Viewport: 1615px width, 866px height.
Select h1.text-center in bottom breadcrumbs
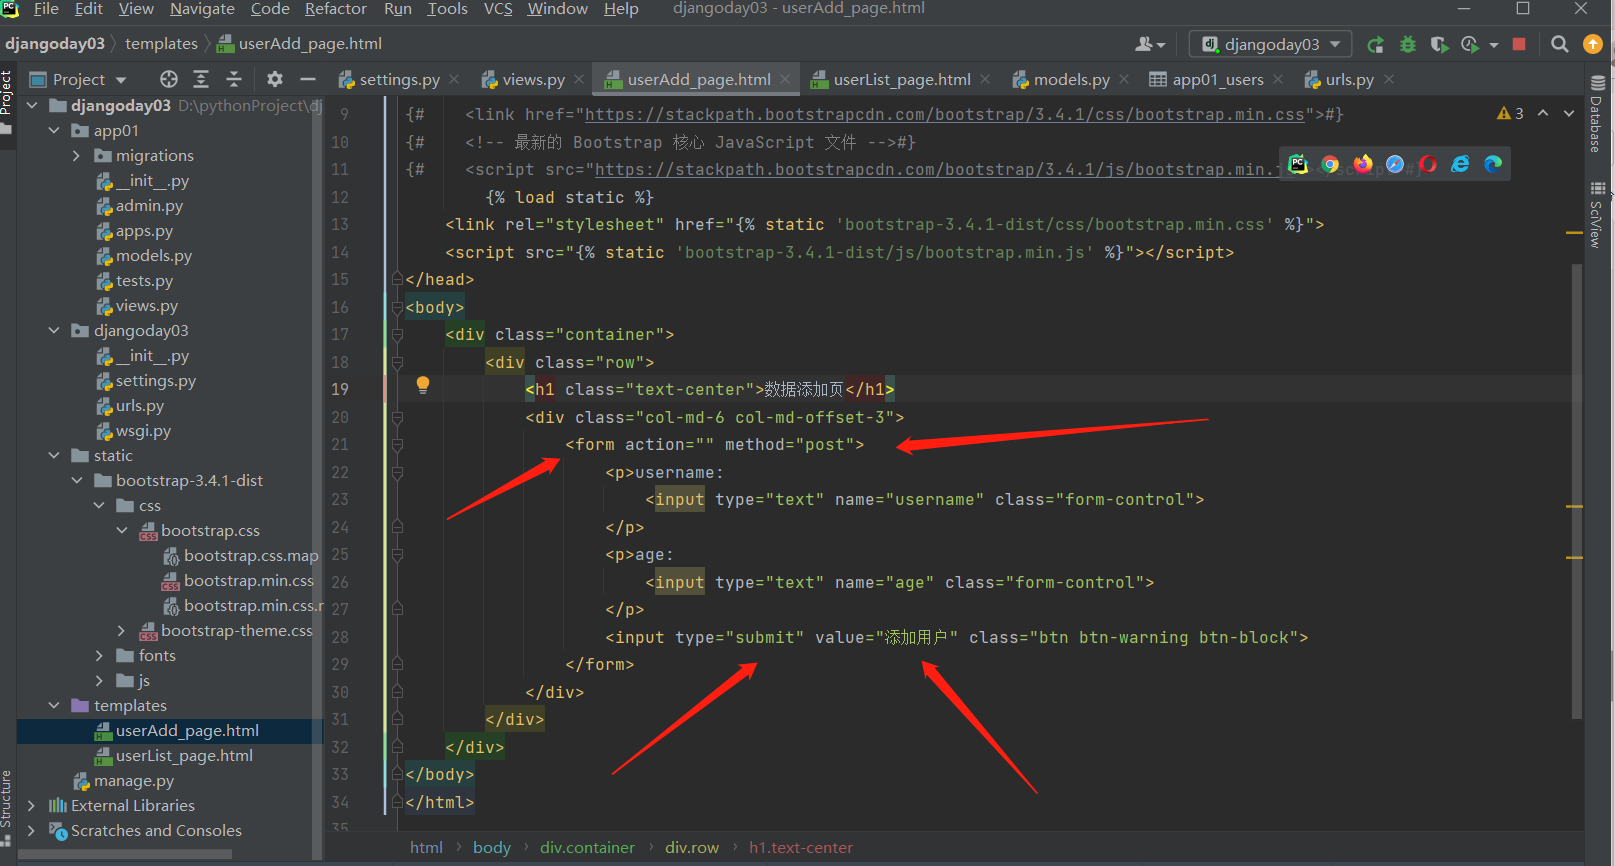tap(801, 848)
